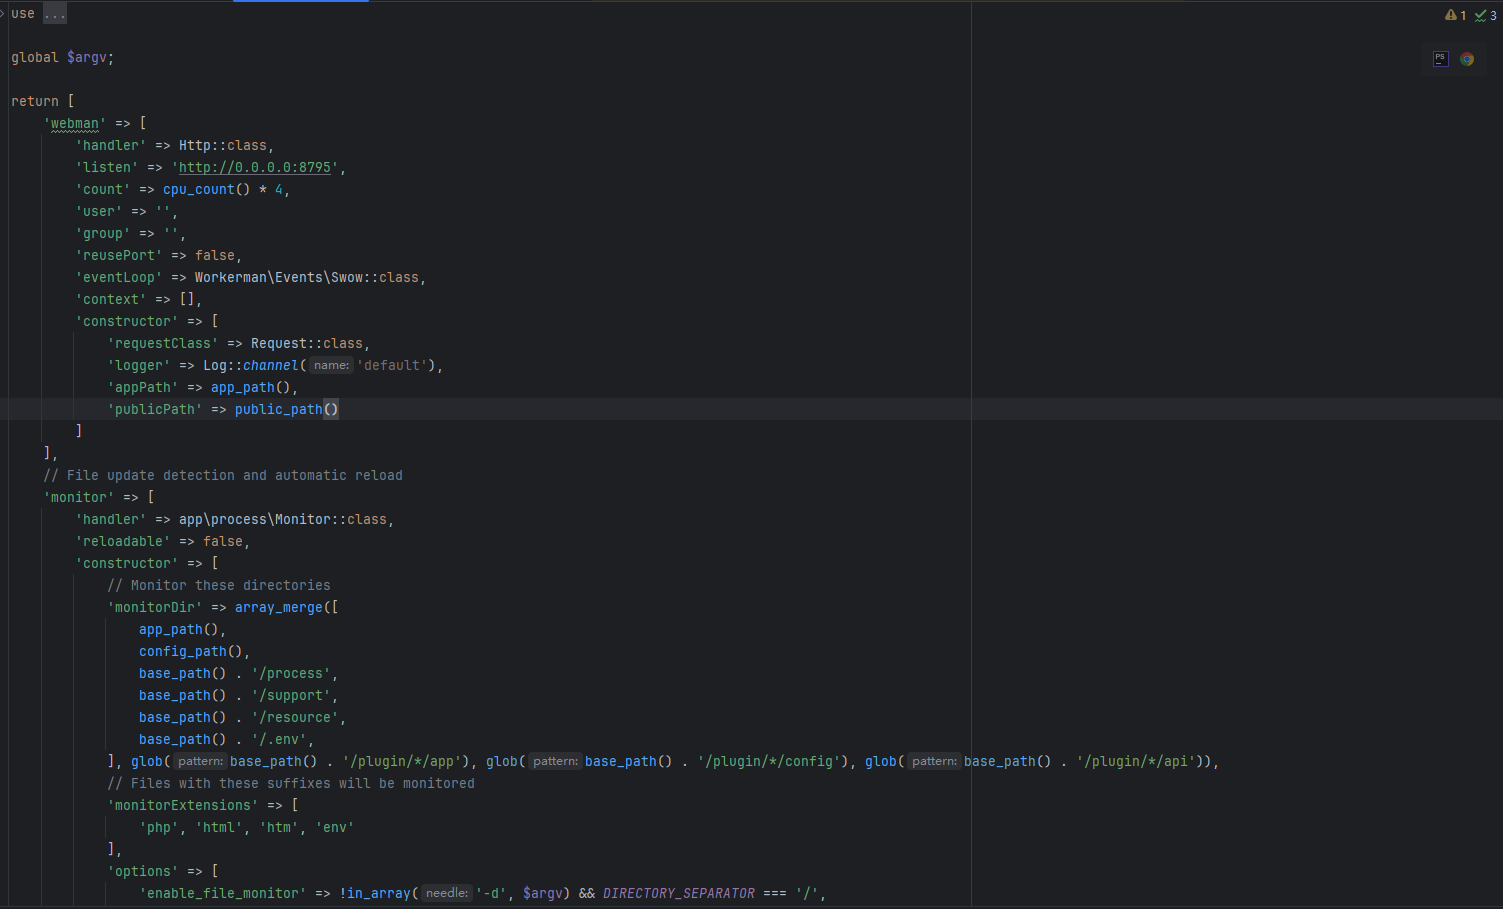Click the 'count' key
The height and width of the screenshot is (909, 1503).
[103, 189]
